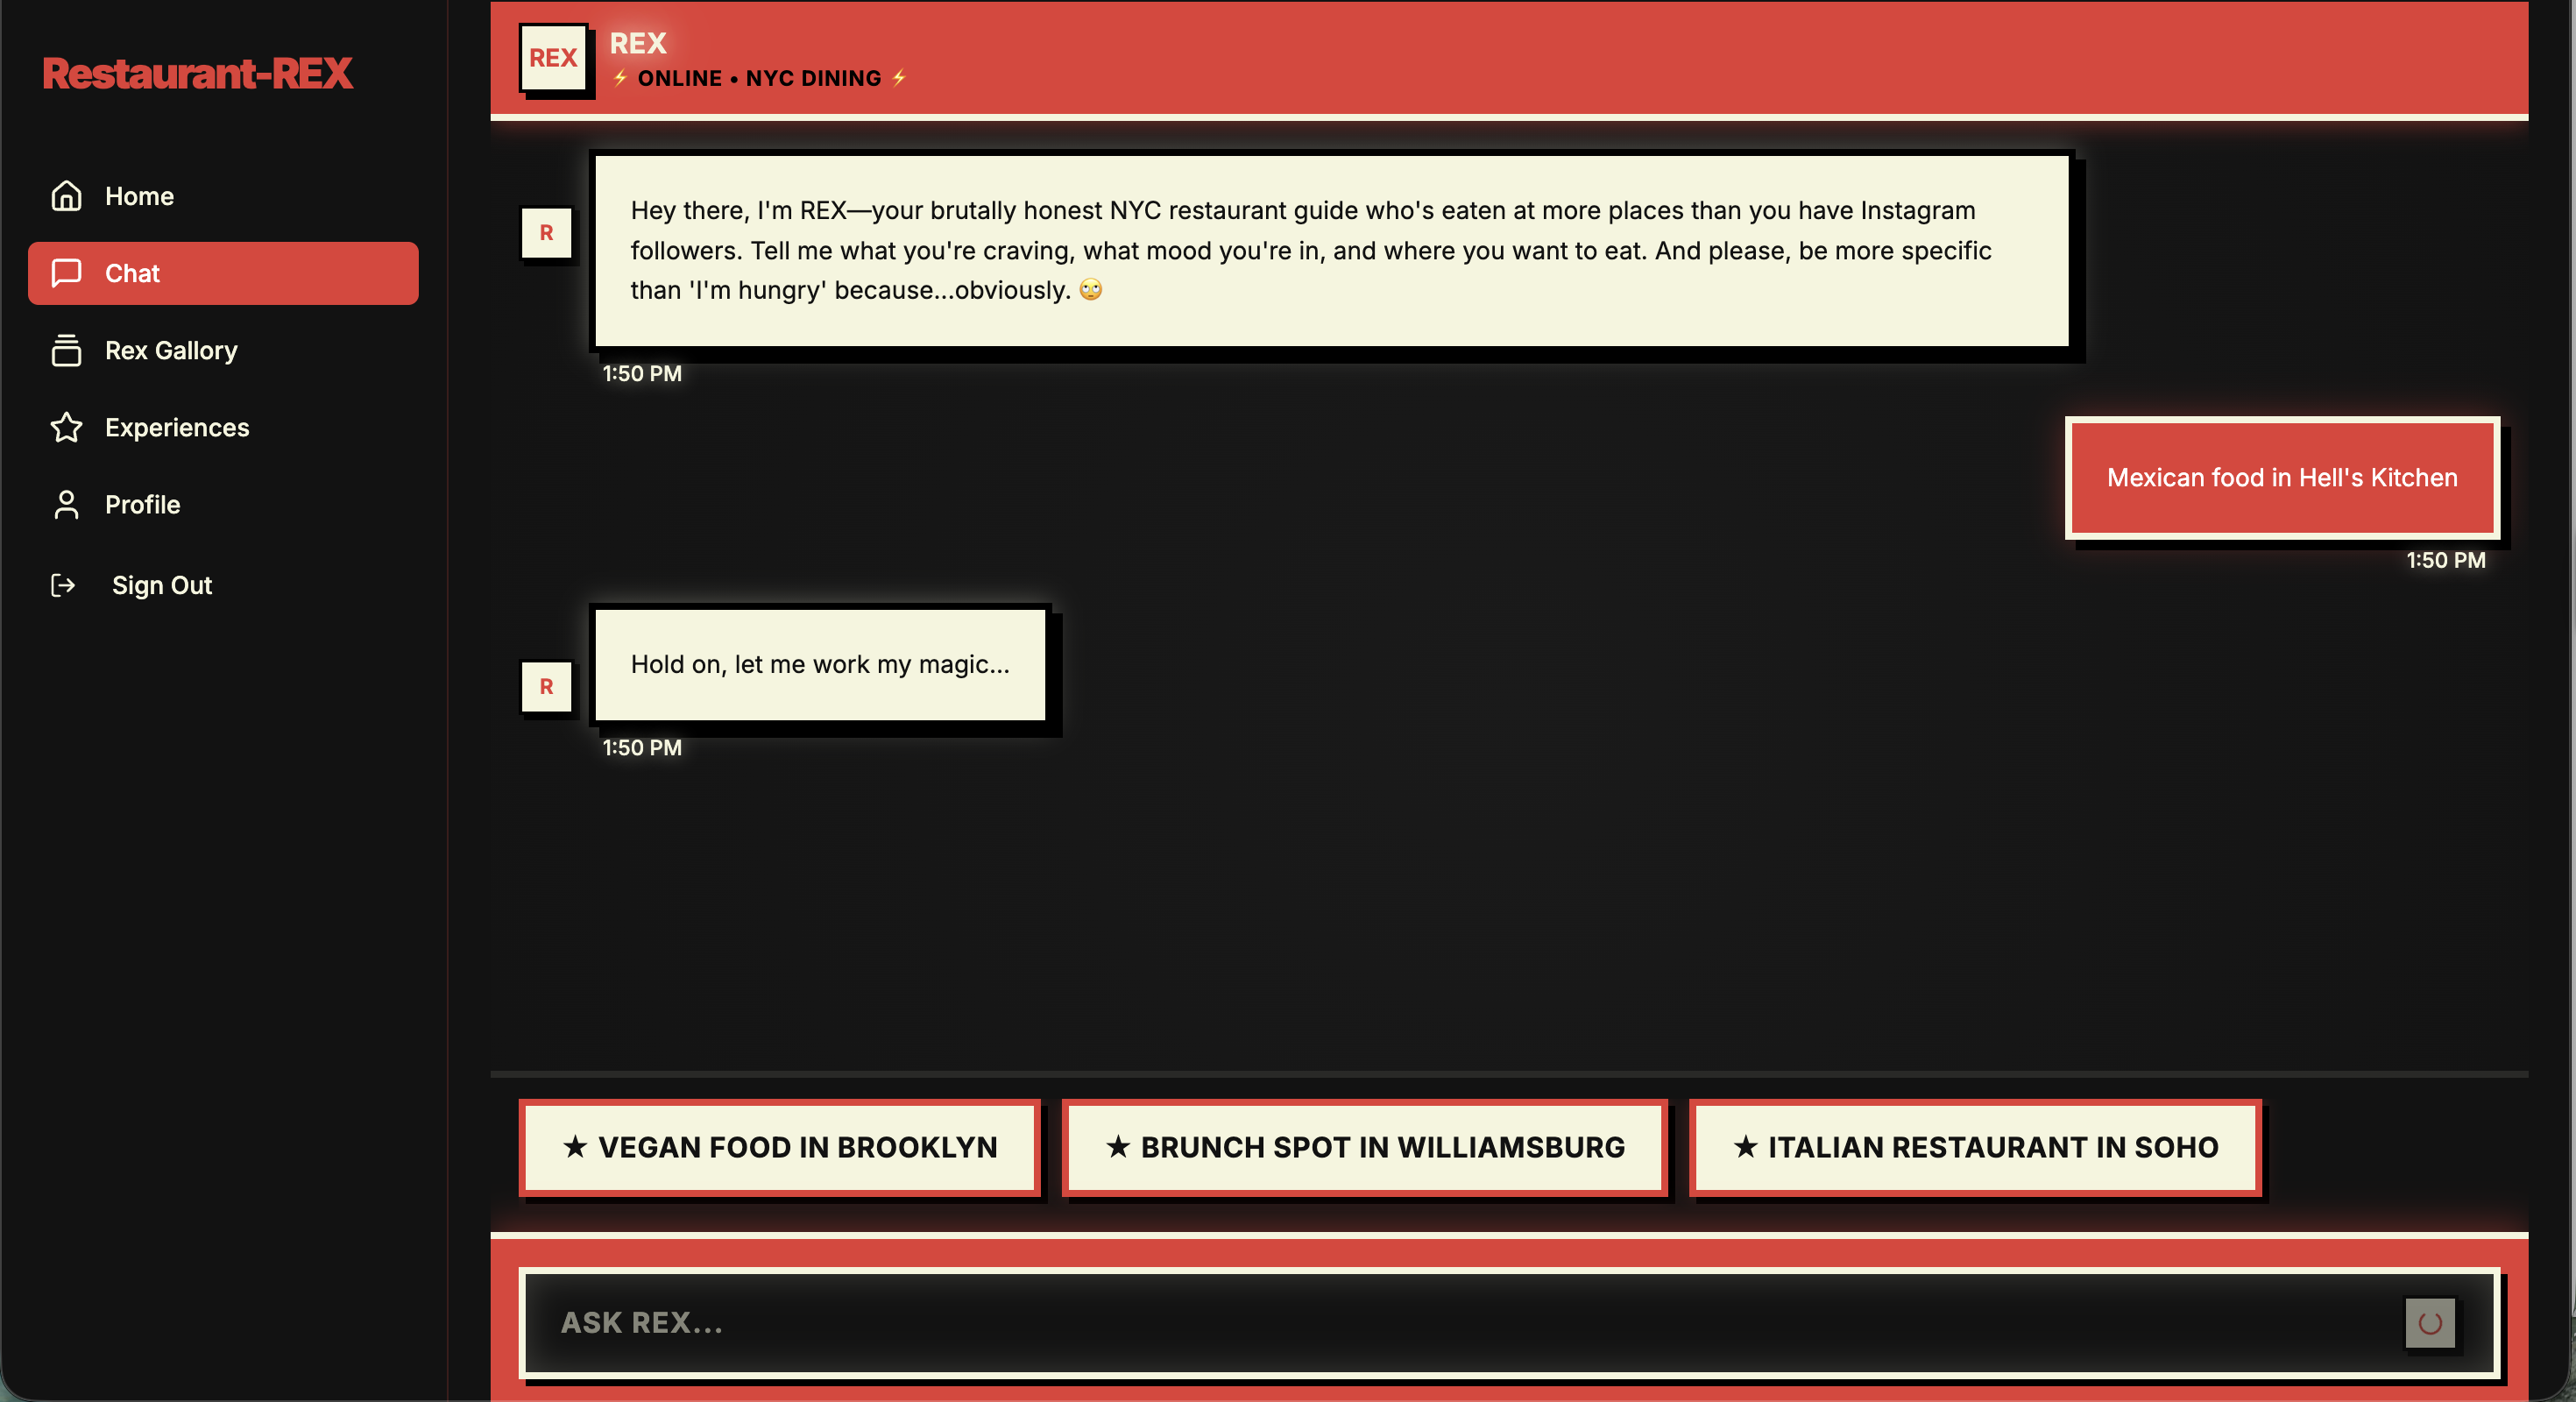Open the Rex Gallery menu item

pyautogui.click(x=171, y=350)
